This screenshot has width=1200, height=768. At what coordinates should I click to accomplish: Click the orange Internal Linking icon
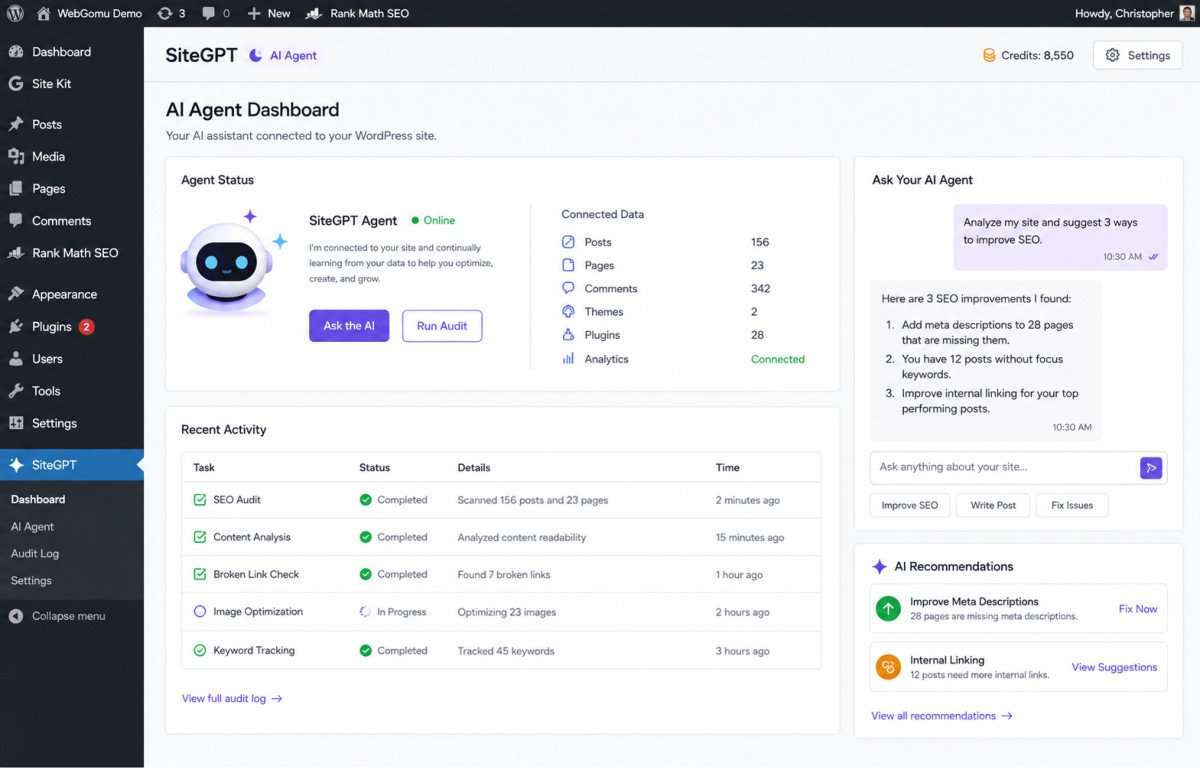click(888, 667)
